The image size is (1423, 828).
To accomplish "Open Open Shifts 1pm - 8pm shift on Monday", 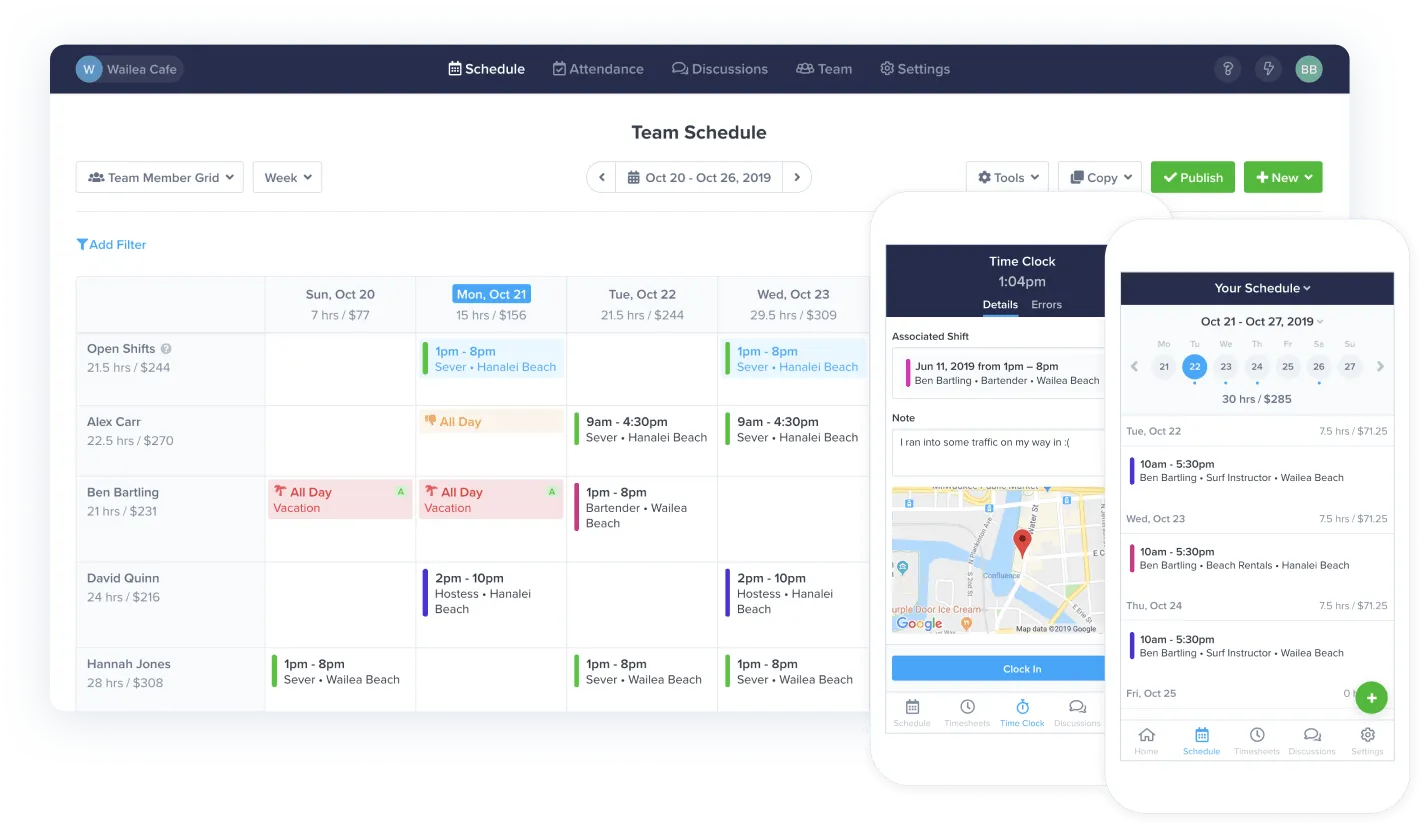I will pos(491,359).
